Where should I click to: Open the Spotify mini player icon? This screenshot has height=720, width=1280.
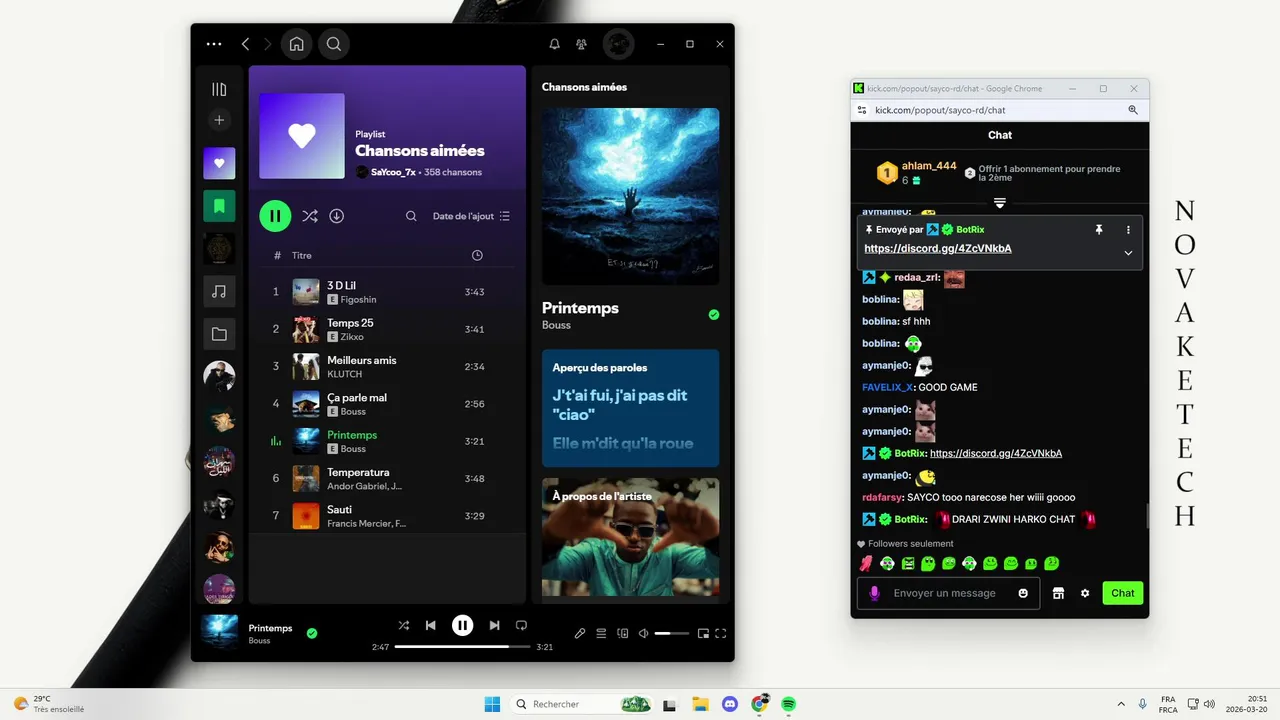point(703,633)
